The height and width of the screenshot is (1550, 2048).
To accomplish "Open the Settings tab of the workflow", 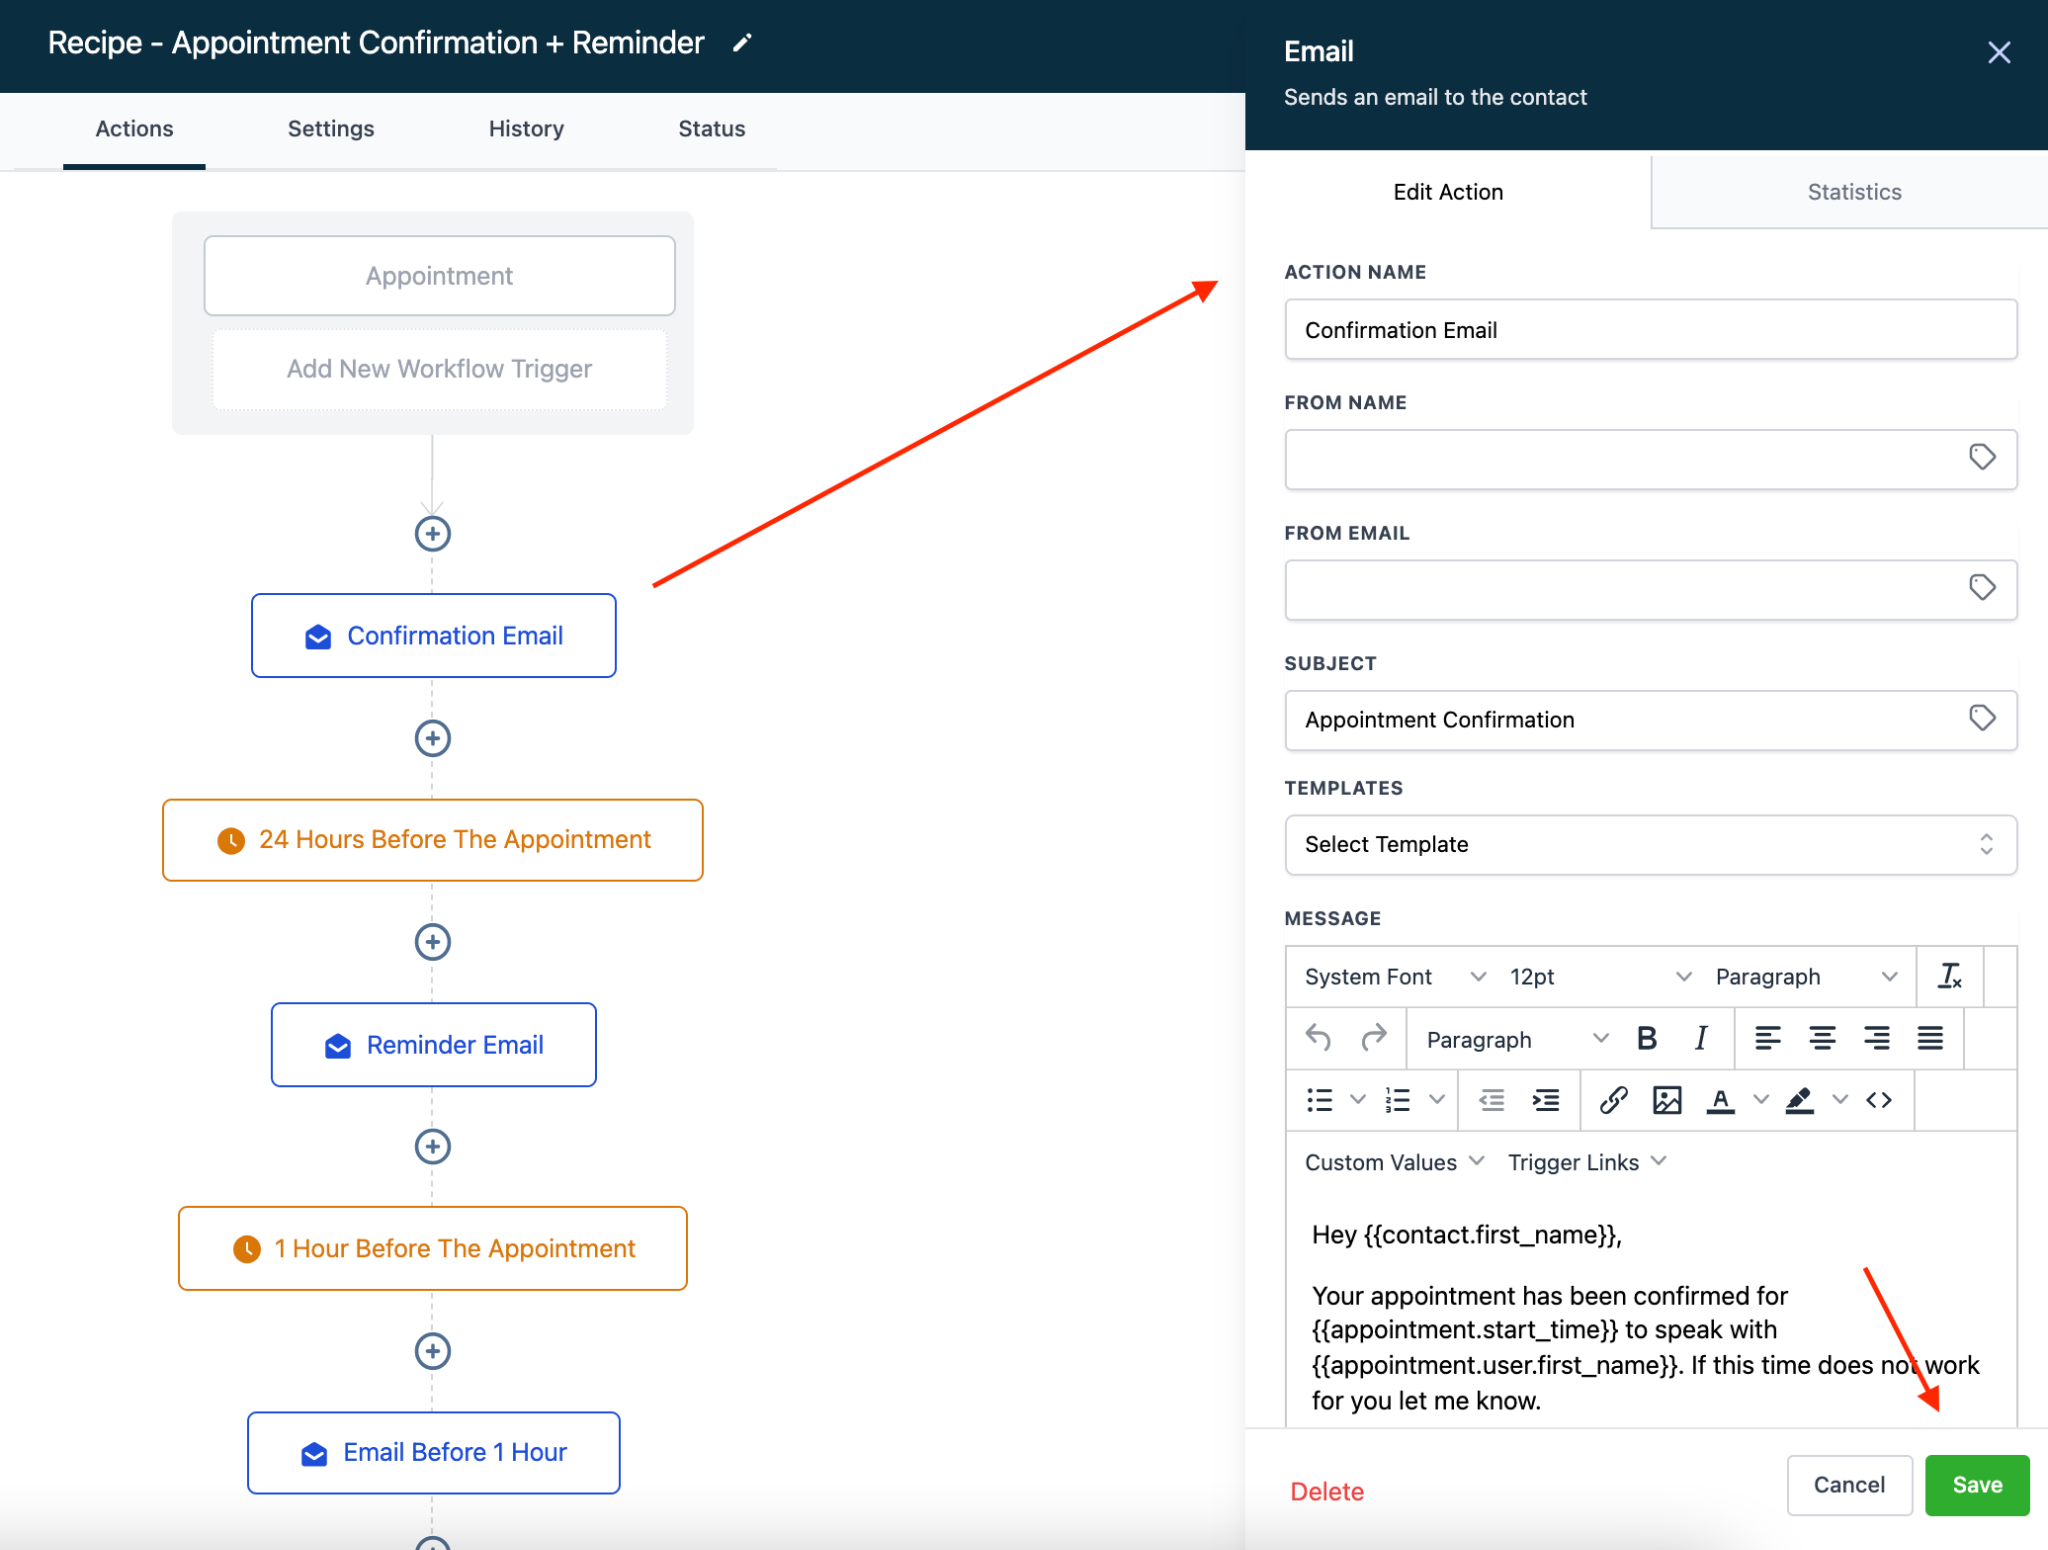I will [x=330, y=128].
